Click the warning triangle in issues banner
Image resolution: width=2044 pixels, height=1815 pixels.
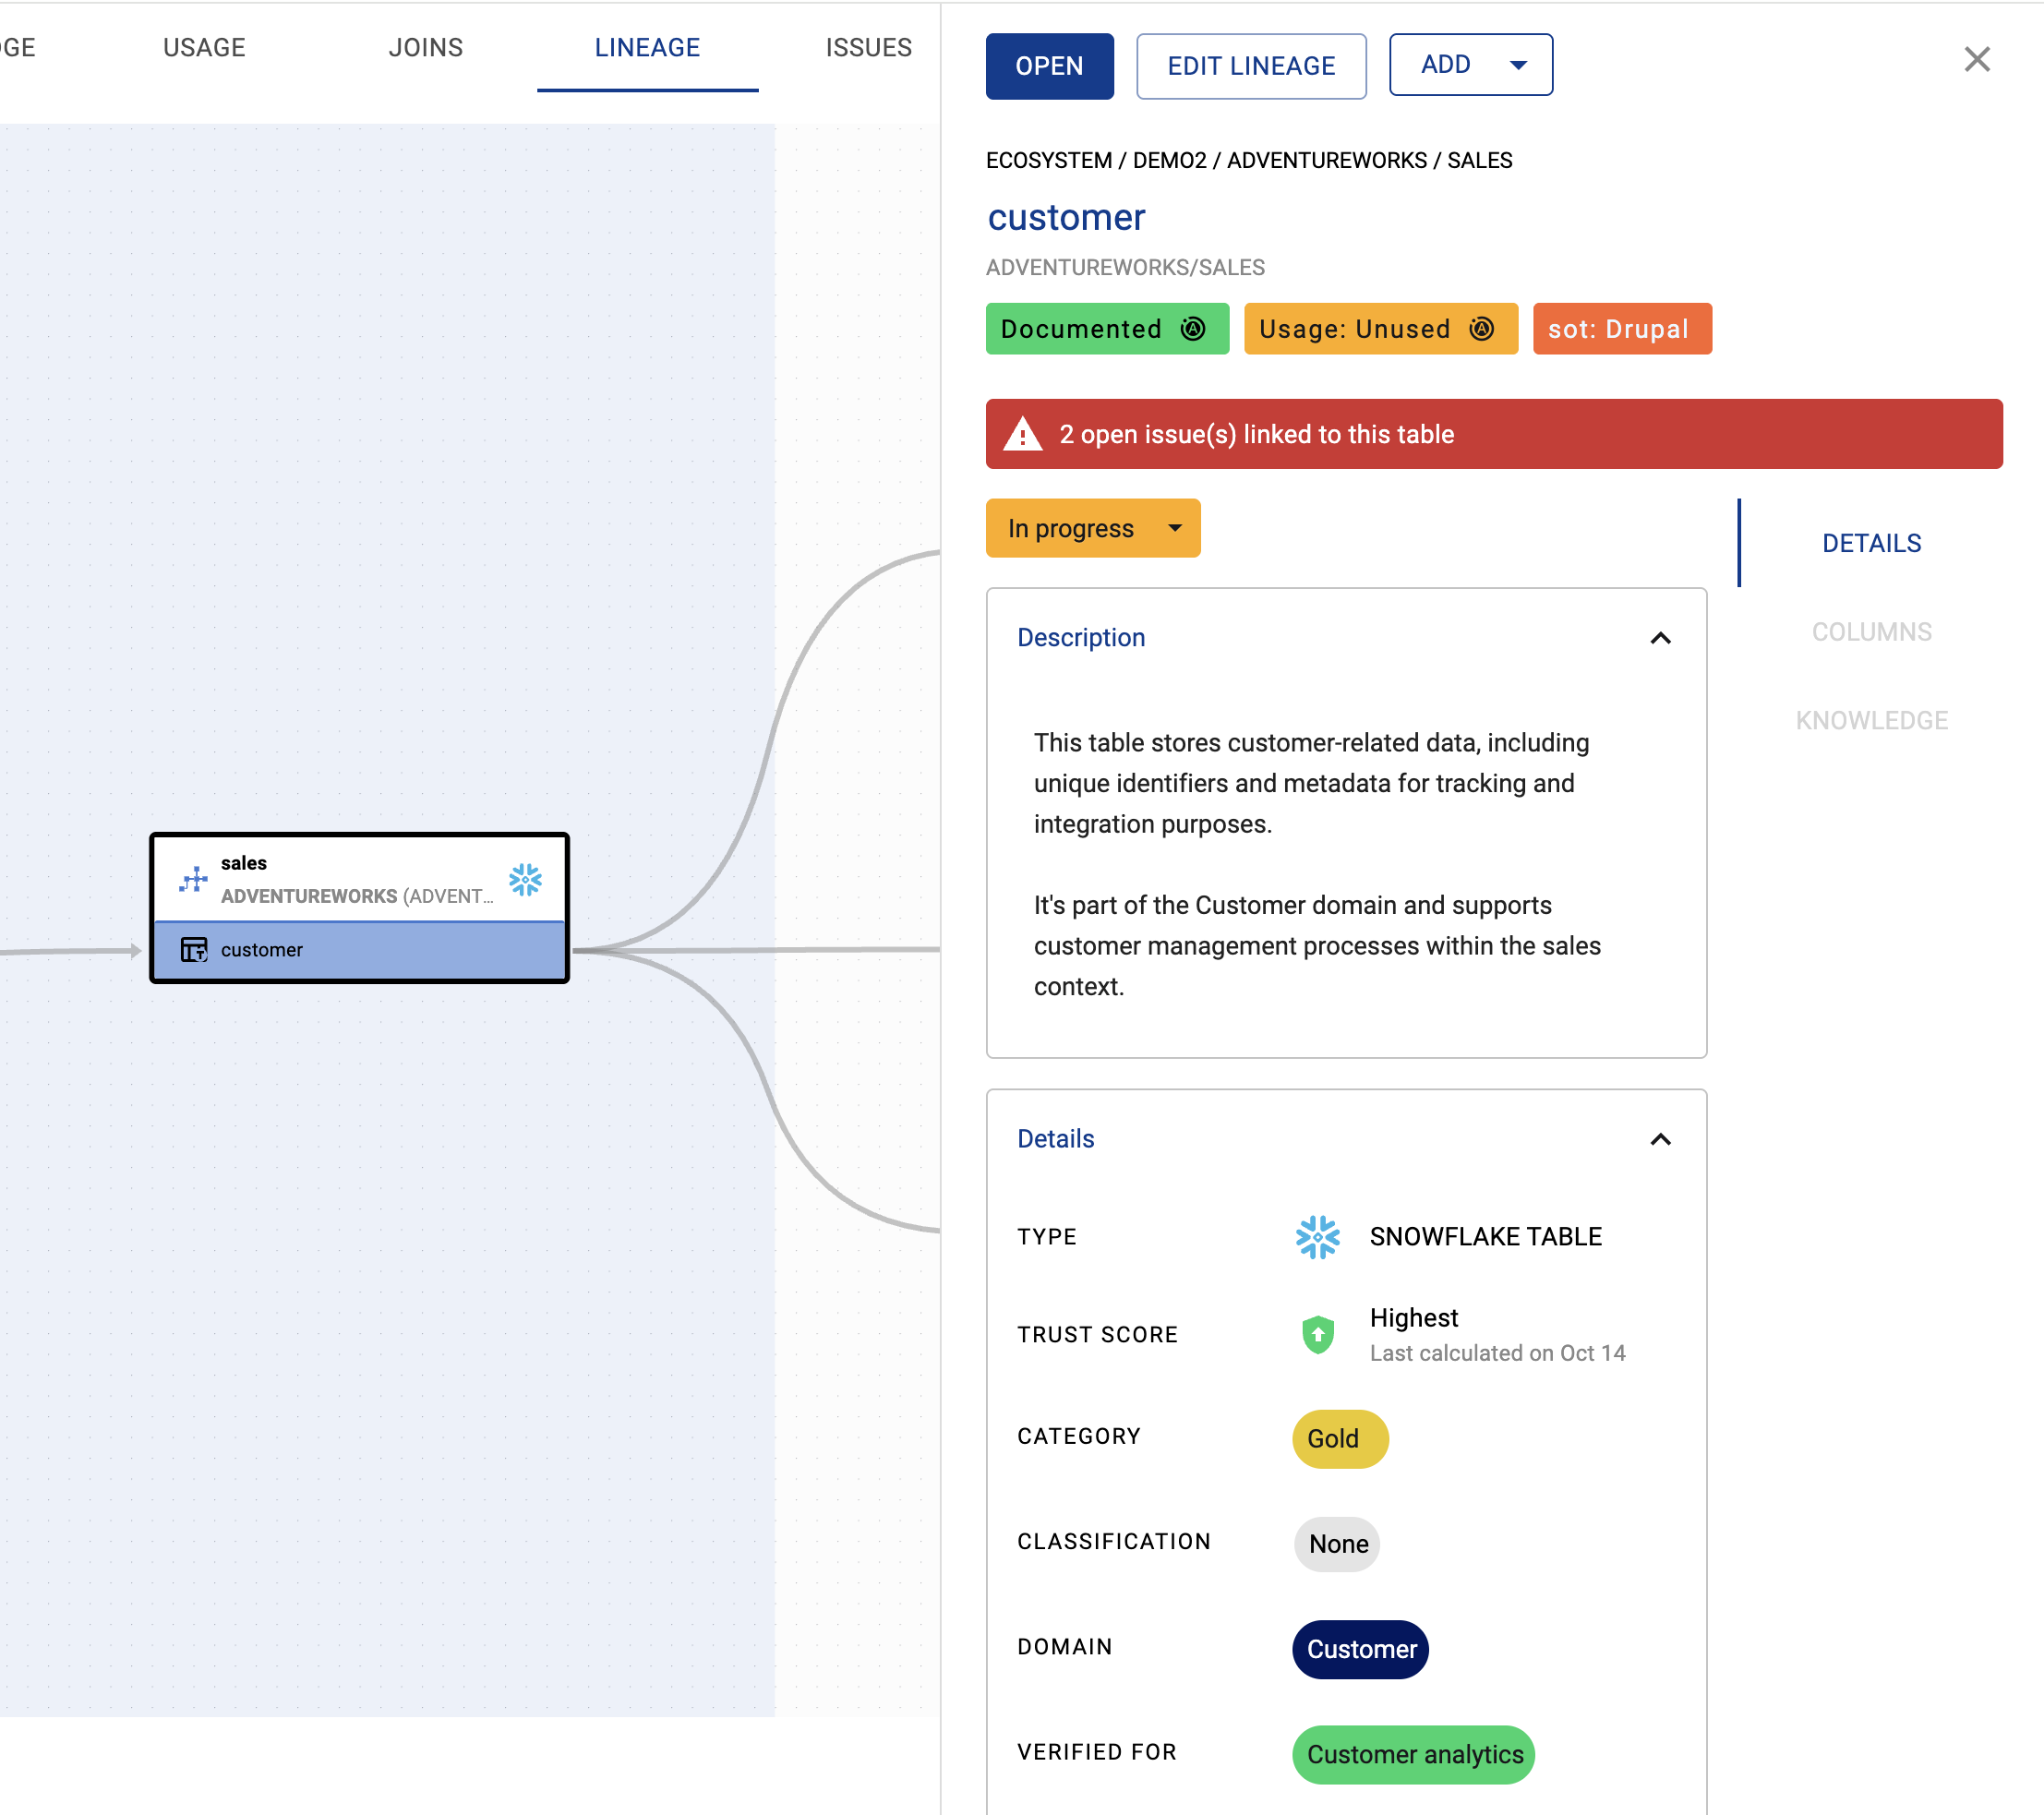pos(1022,435)
